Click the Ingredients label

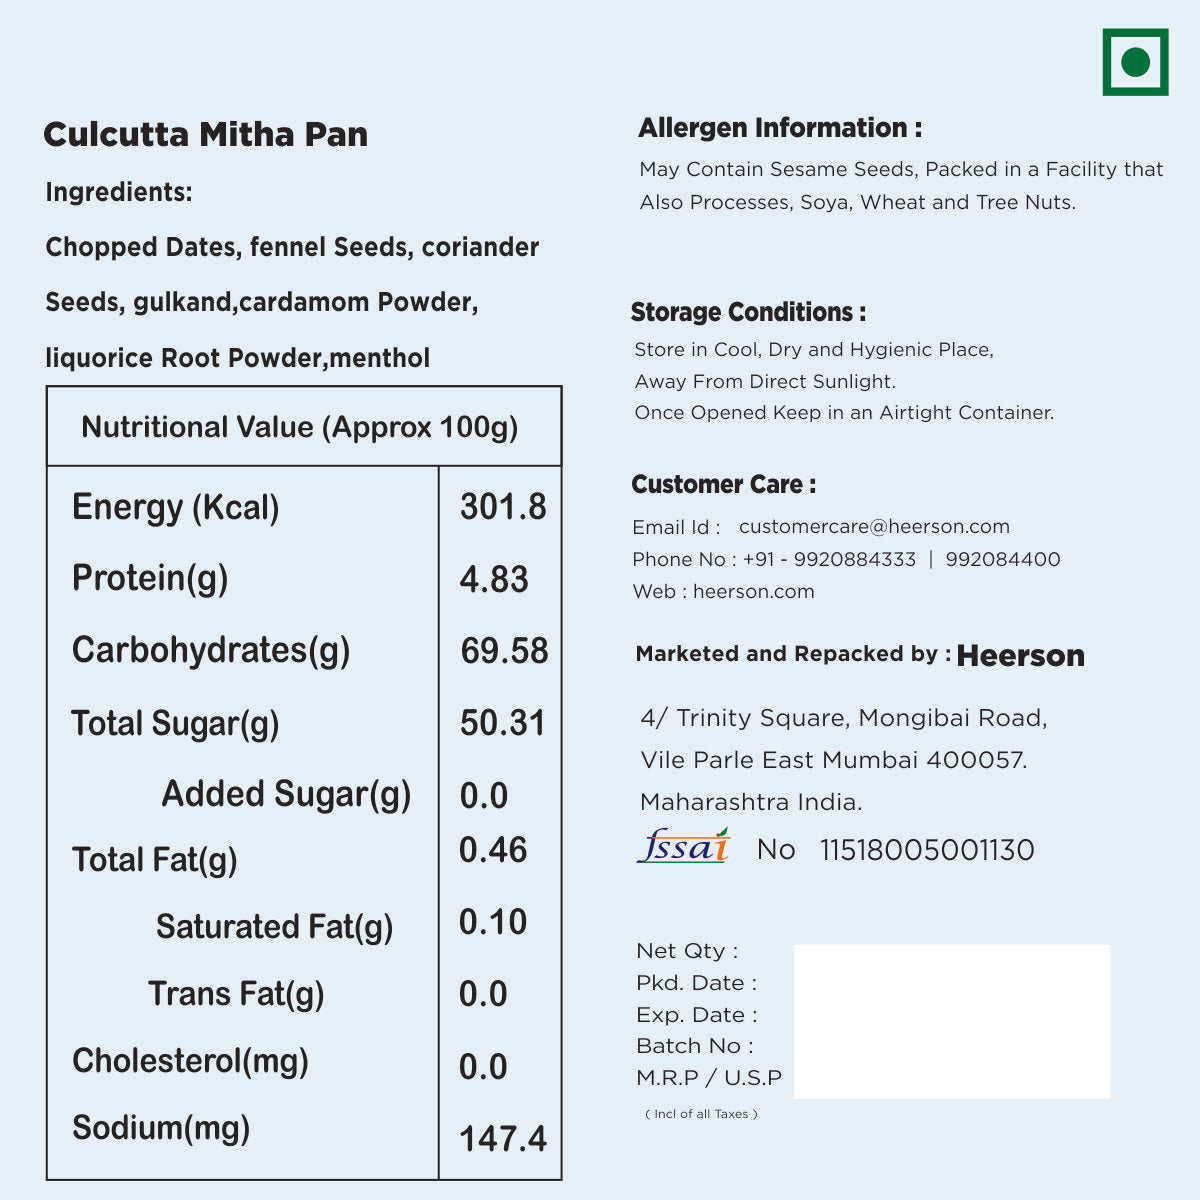119,192
